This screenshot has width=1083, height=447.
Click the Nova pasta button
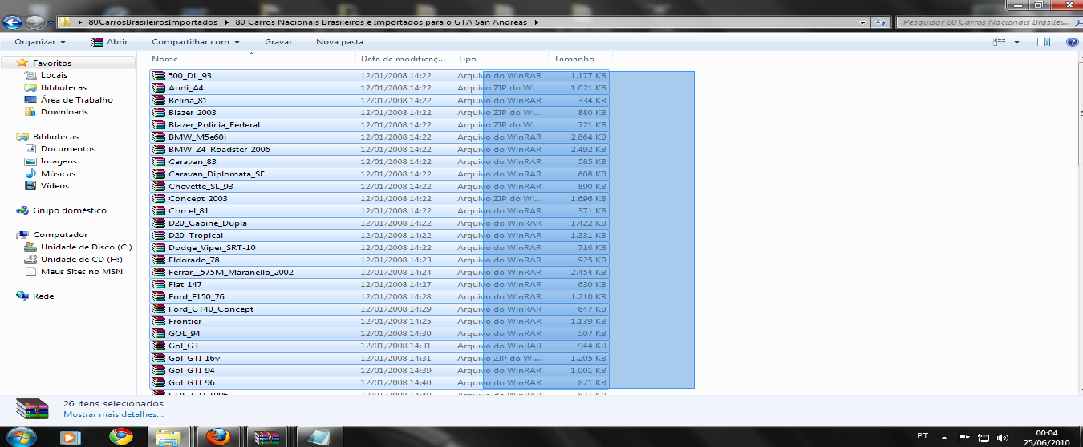coord(340,42)
